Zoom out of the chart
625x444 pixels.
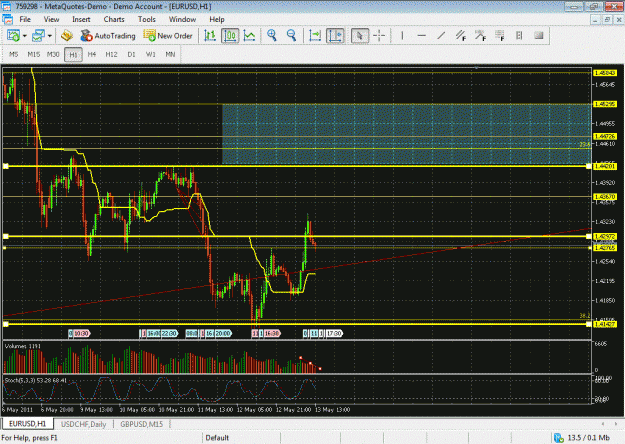coord(291,36)
